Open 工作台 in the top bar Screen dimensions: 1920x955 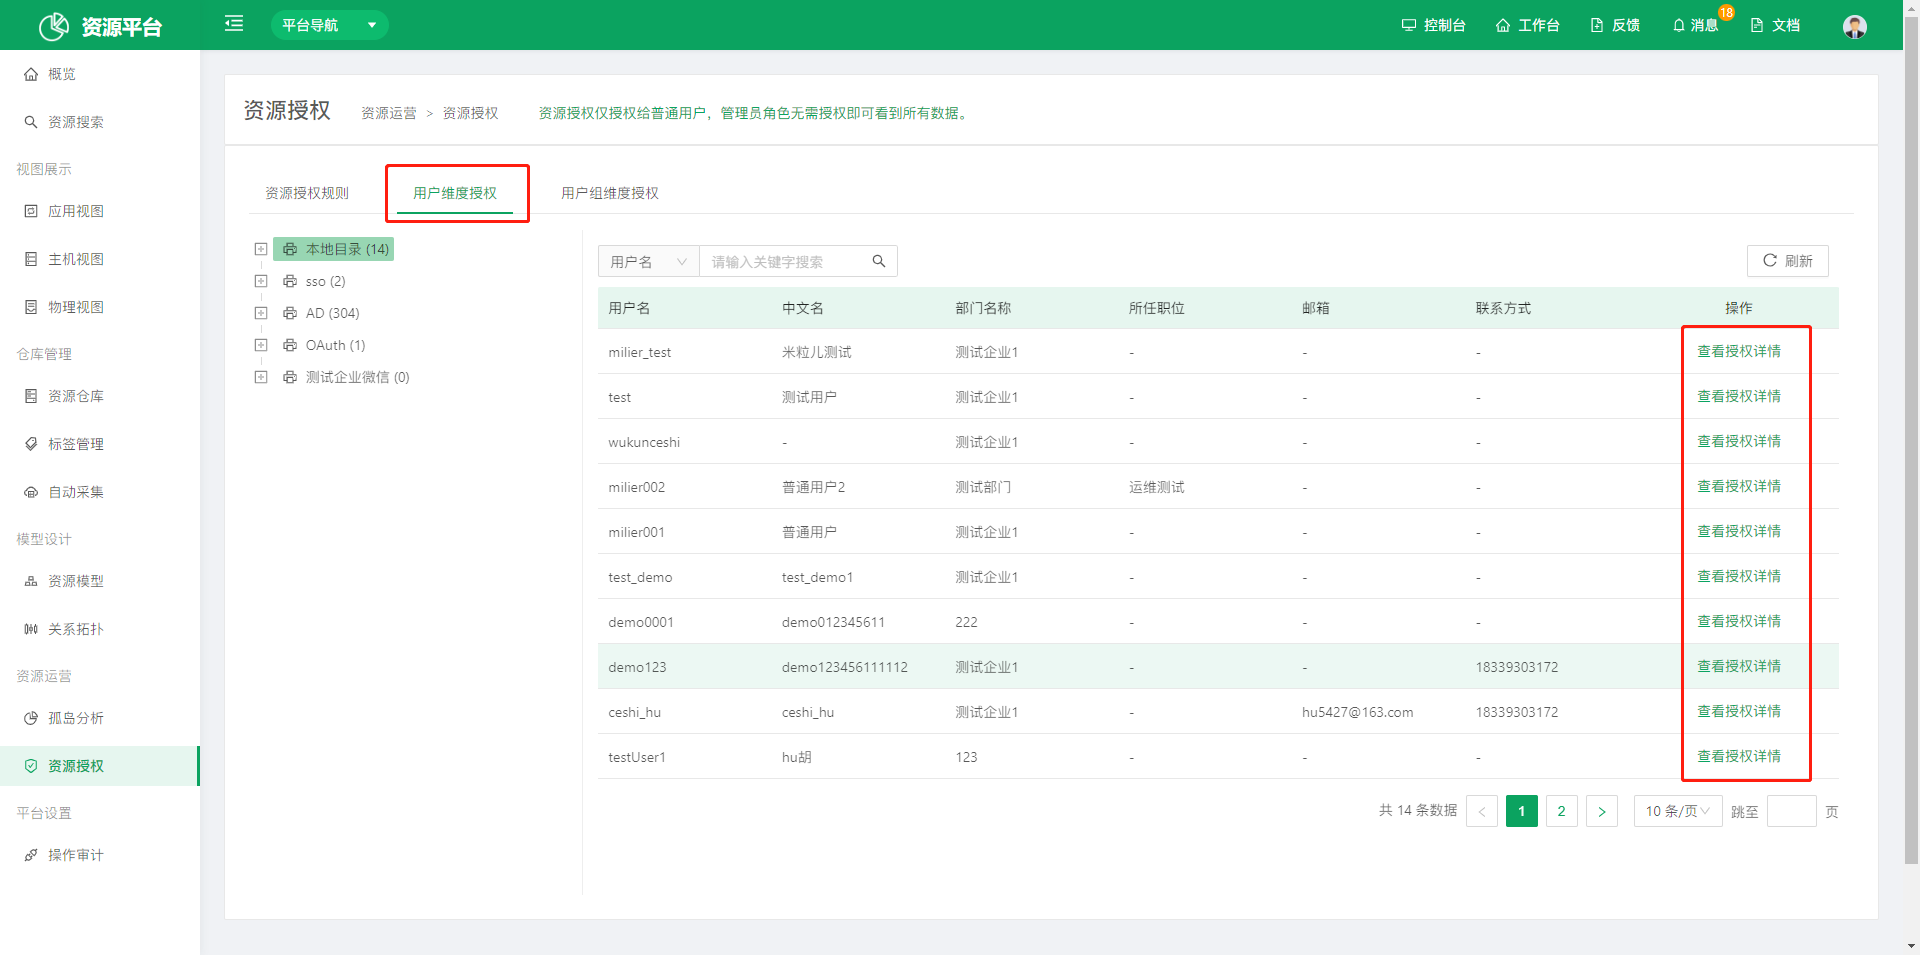pyautogui.click(x=1527, y=25)
